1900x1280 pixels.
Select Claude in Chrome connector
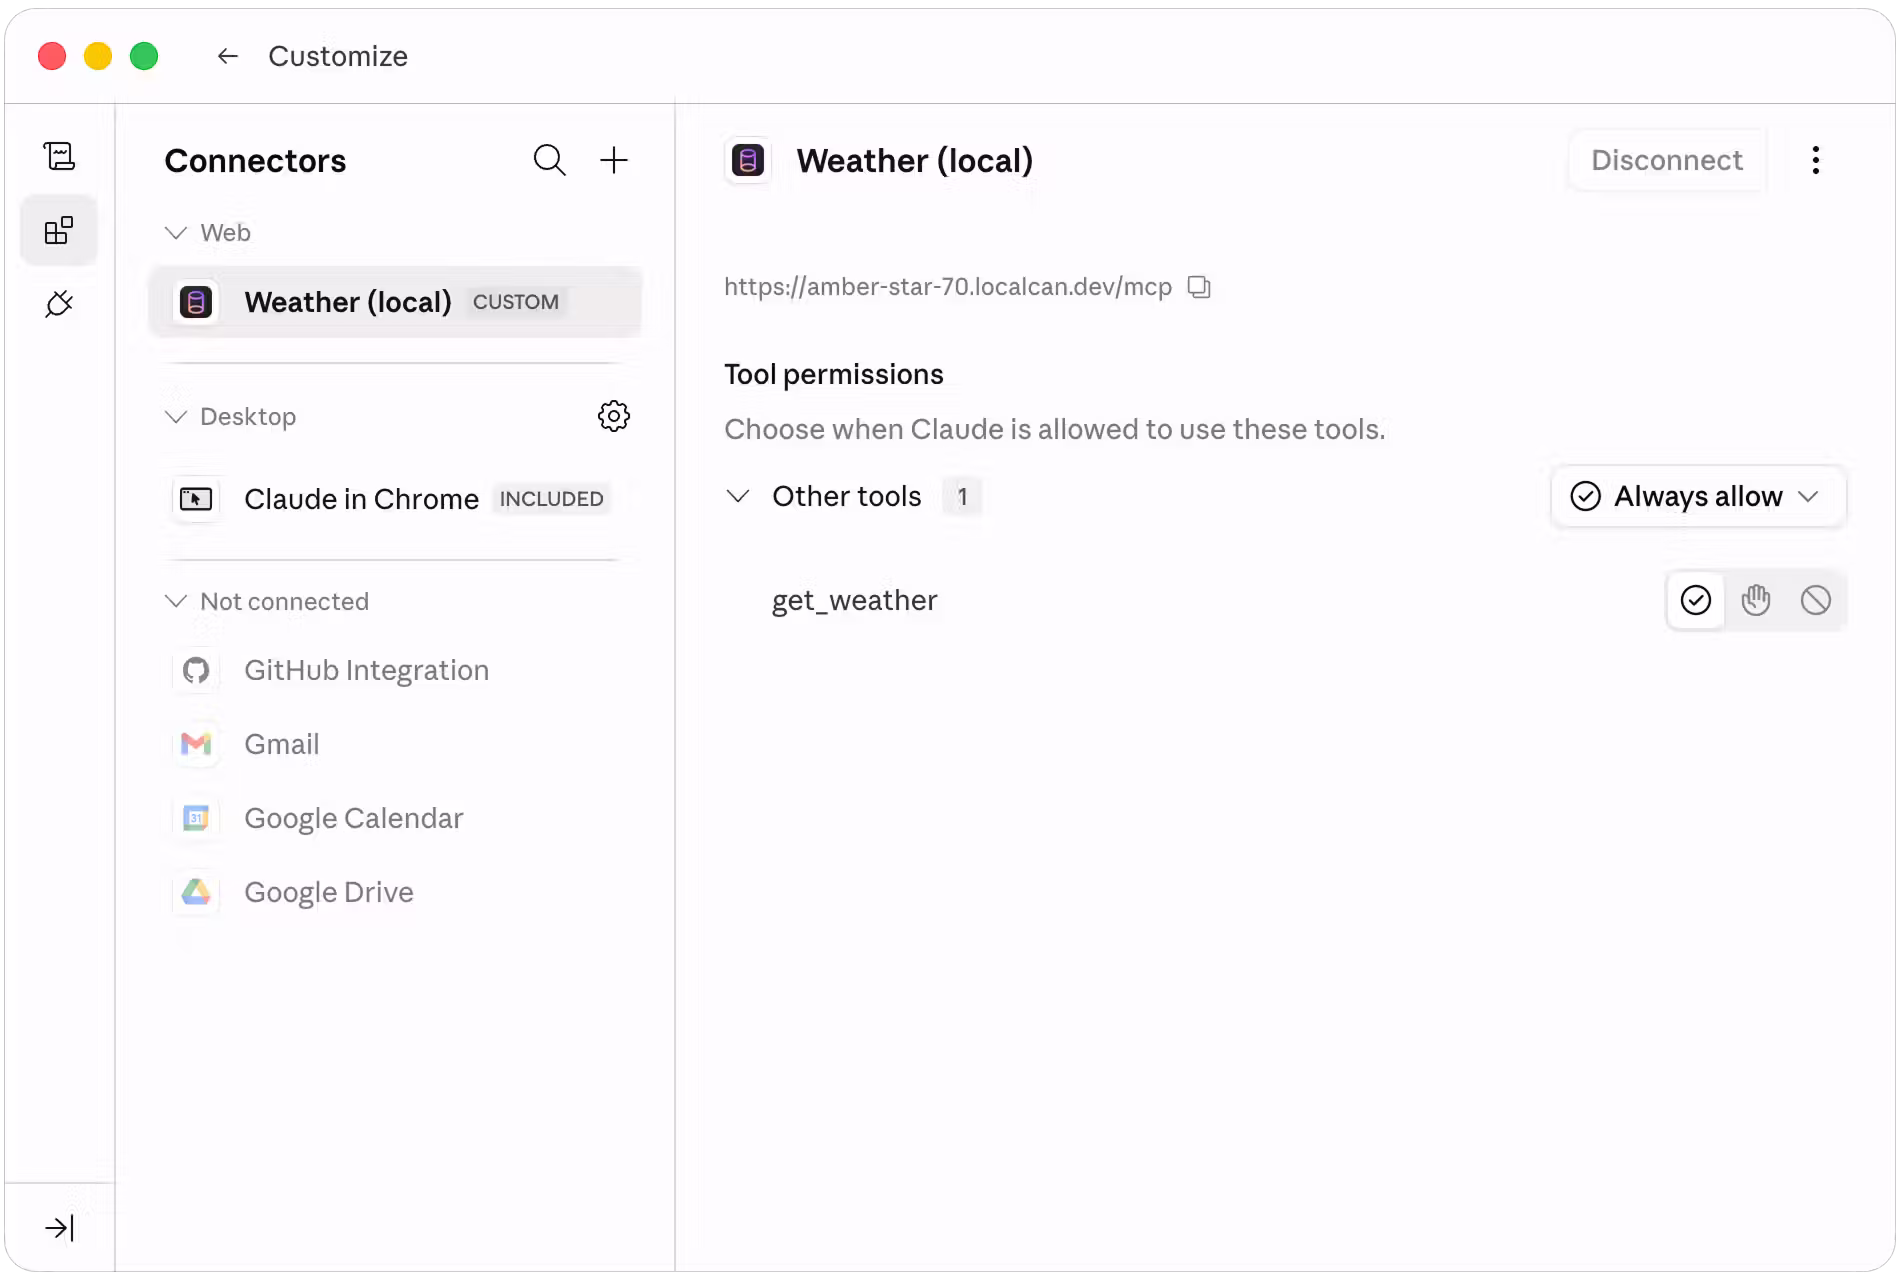[396, 498]
